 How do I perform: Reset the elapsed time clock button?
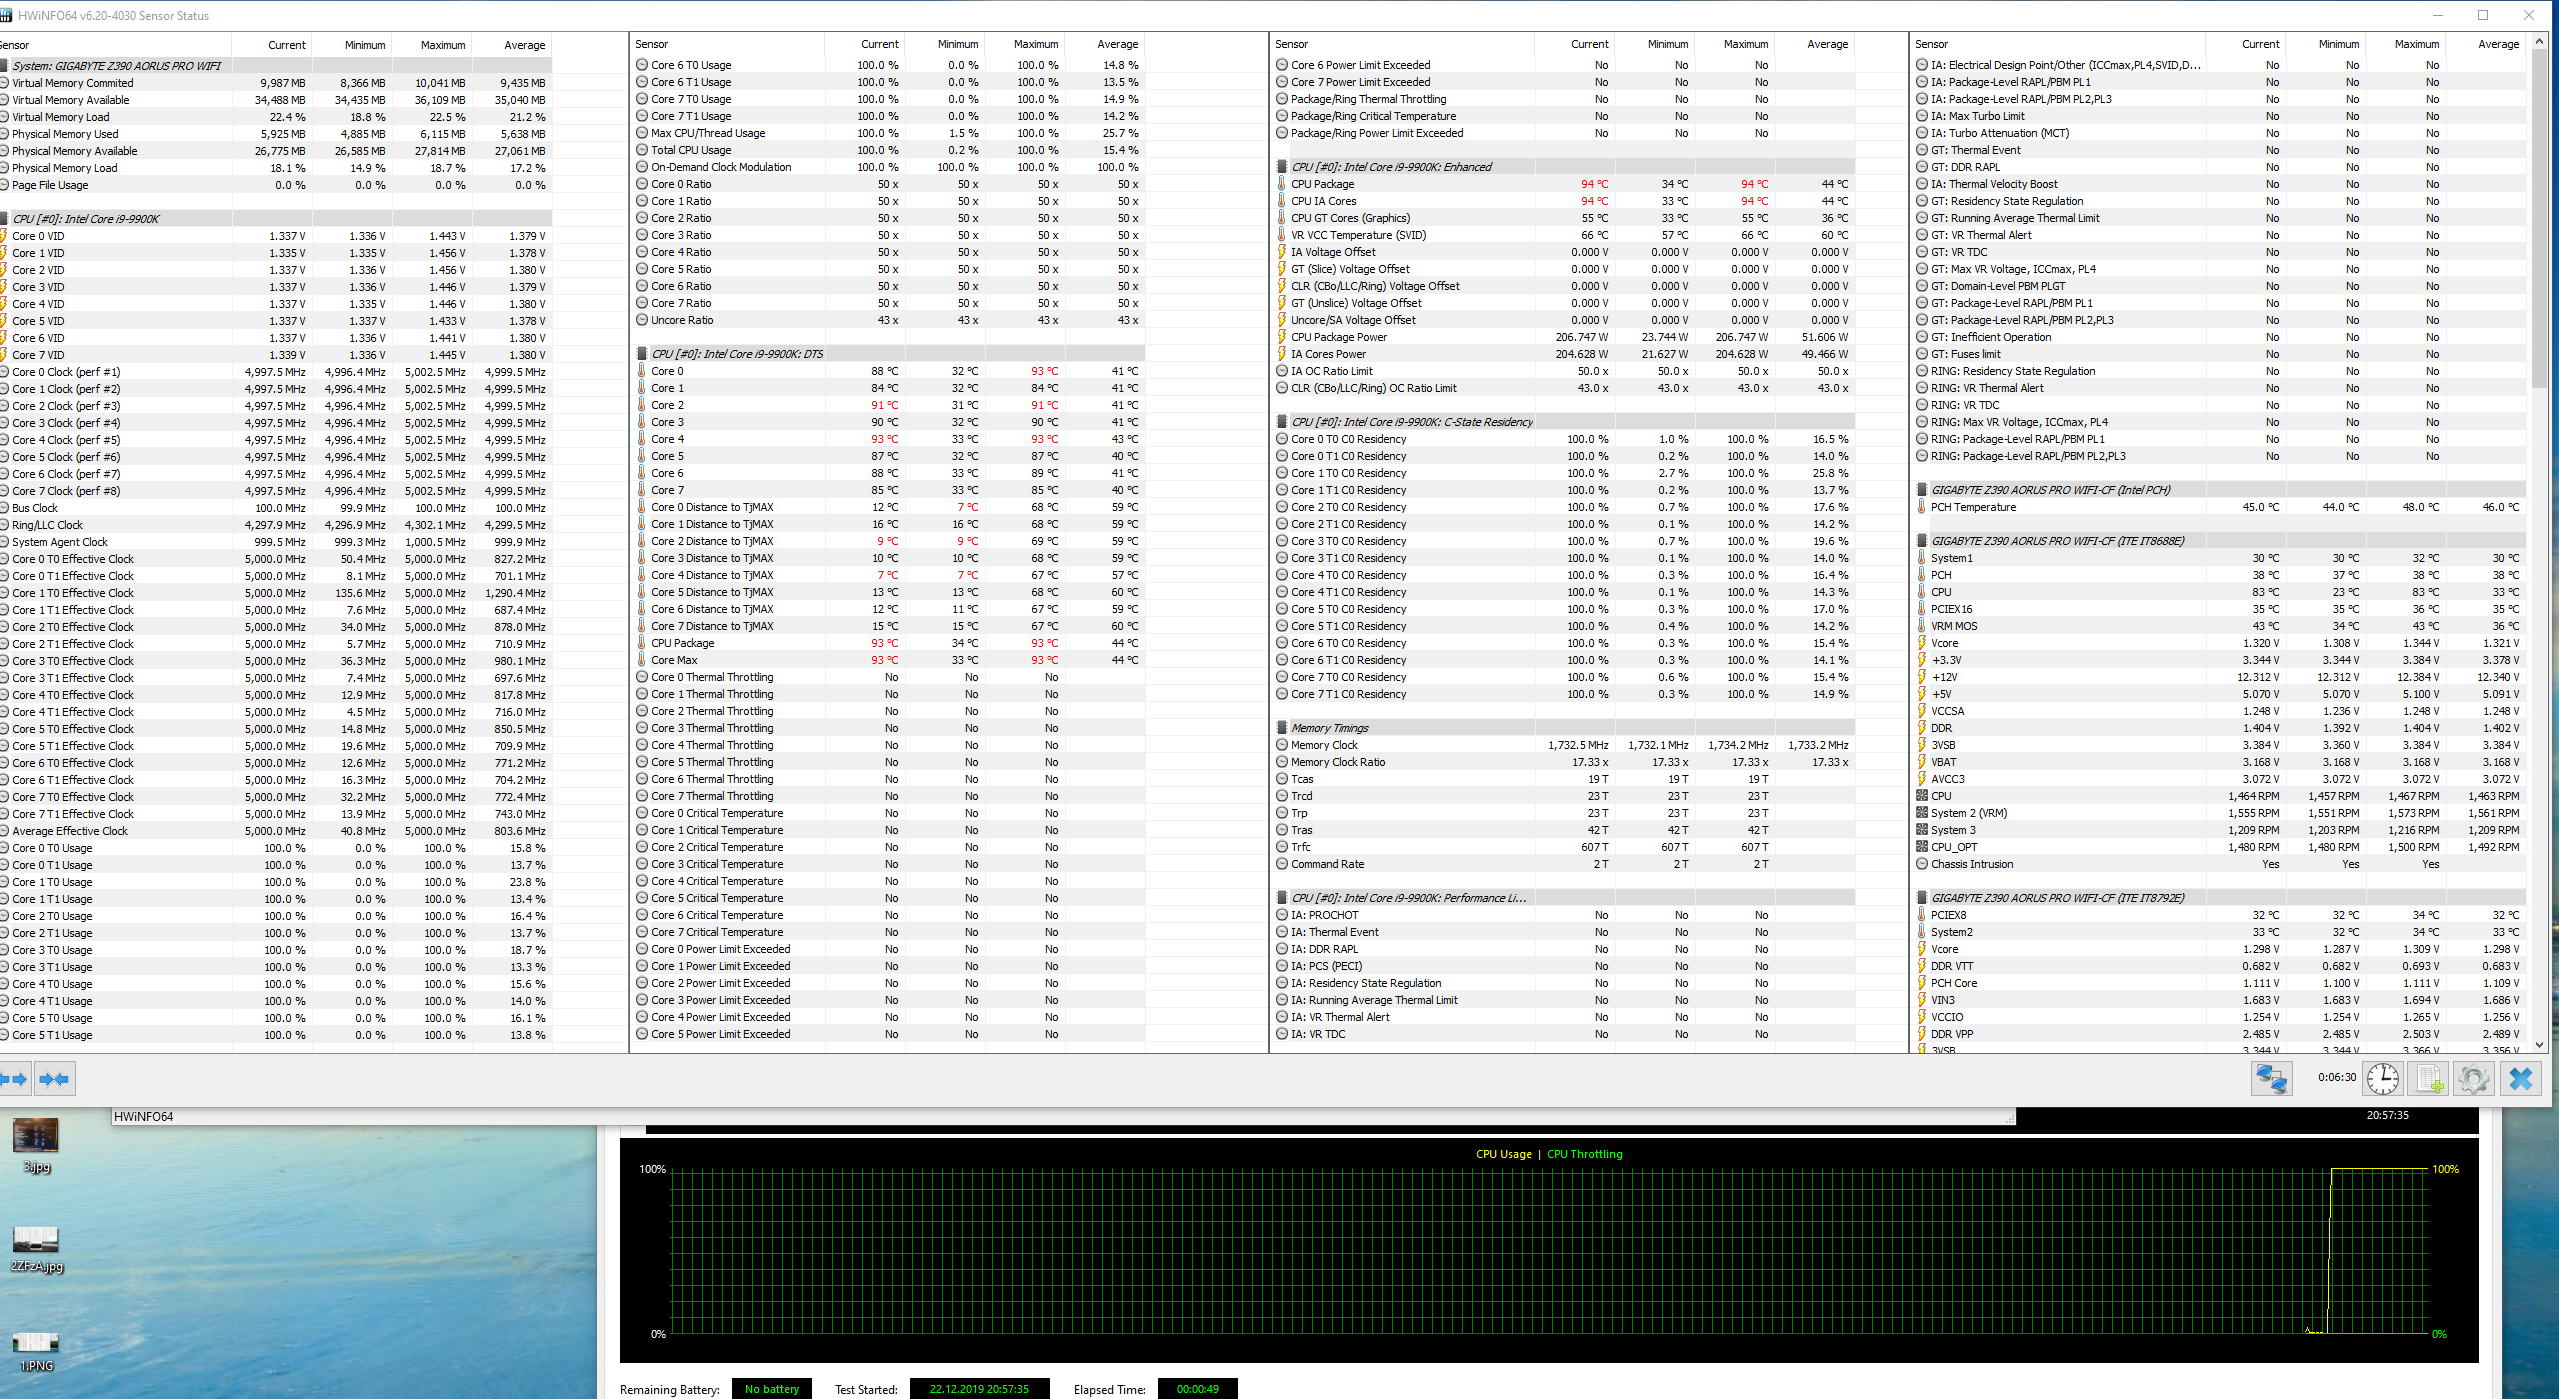click(2383, 1079)
